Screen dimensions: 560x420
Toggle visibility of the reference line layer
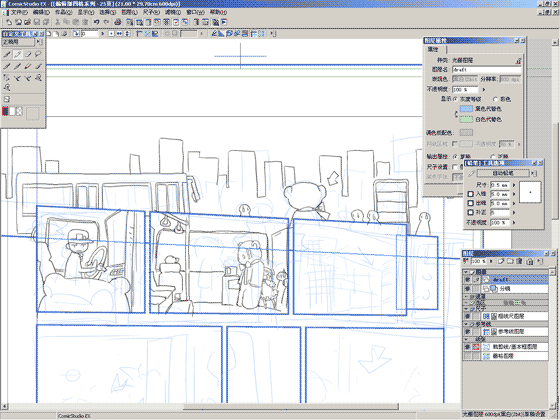[x=467, y=332]
